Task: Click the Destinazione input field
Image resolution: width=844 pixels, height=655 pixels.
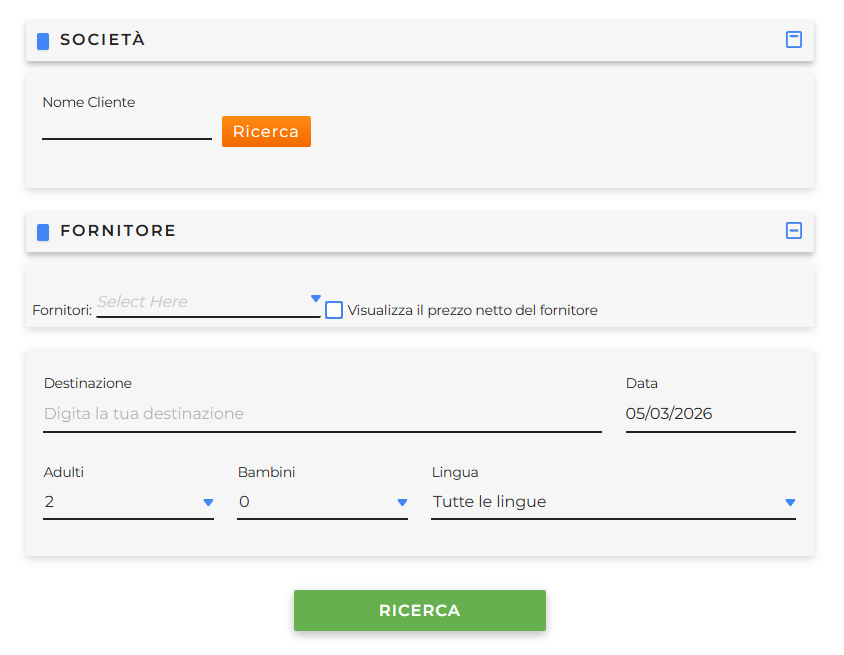Action: (322, 414)
